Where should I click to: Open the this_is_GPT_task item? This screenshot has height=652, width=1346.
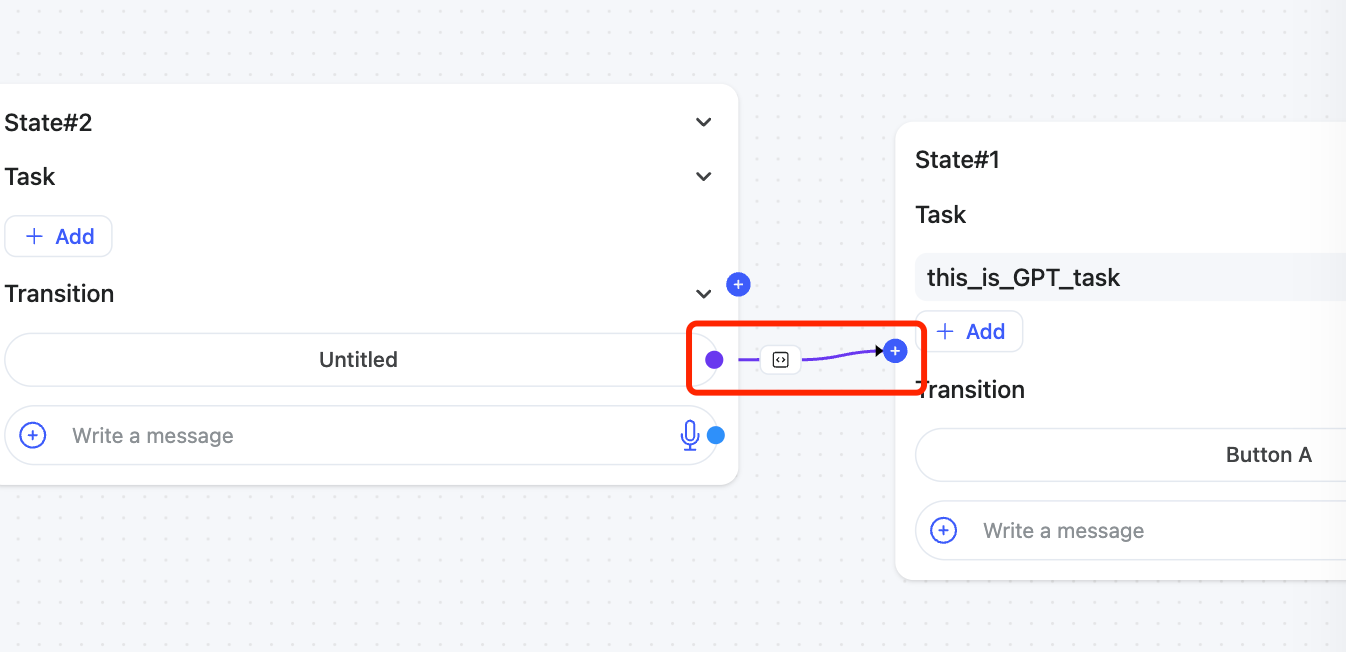pyautogui.click(x=1024, y=278)
